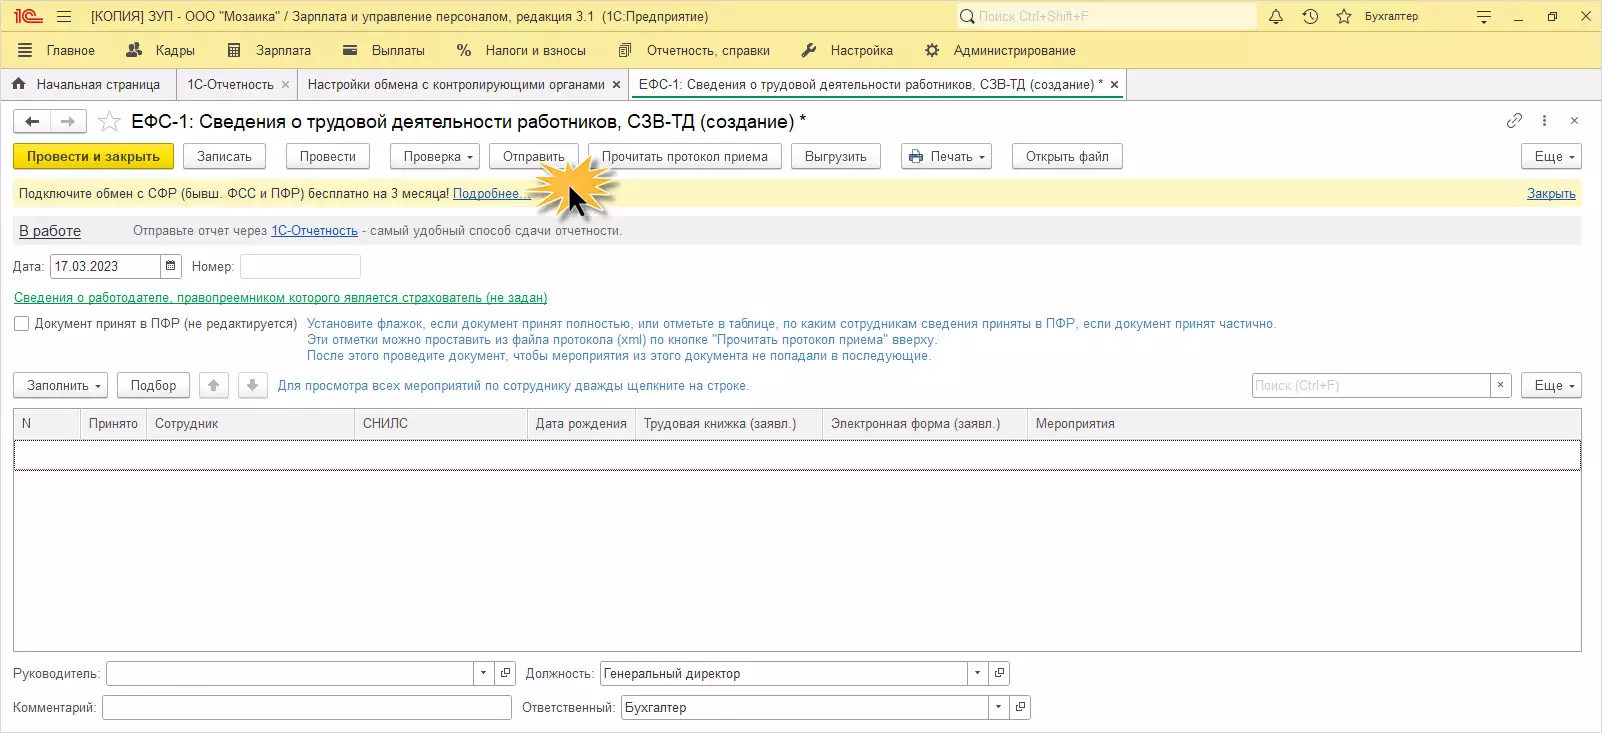Sort by Сотрудник column header
1602x733 pixels.
tap(250, 424)
